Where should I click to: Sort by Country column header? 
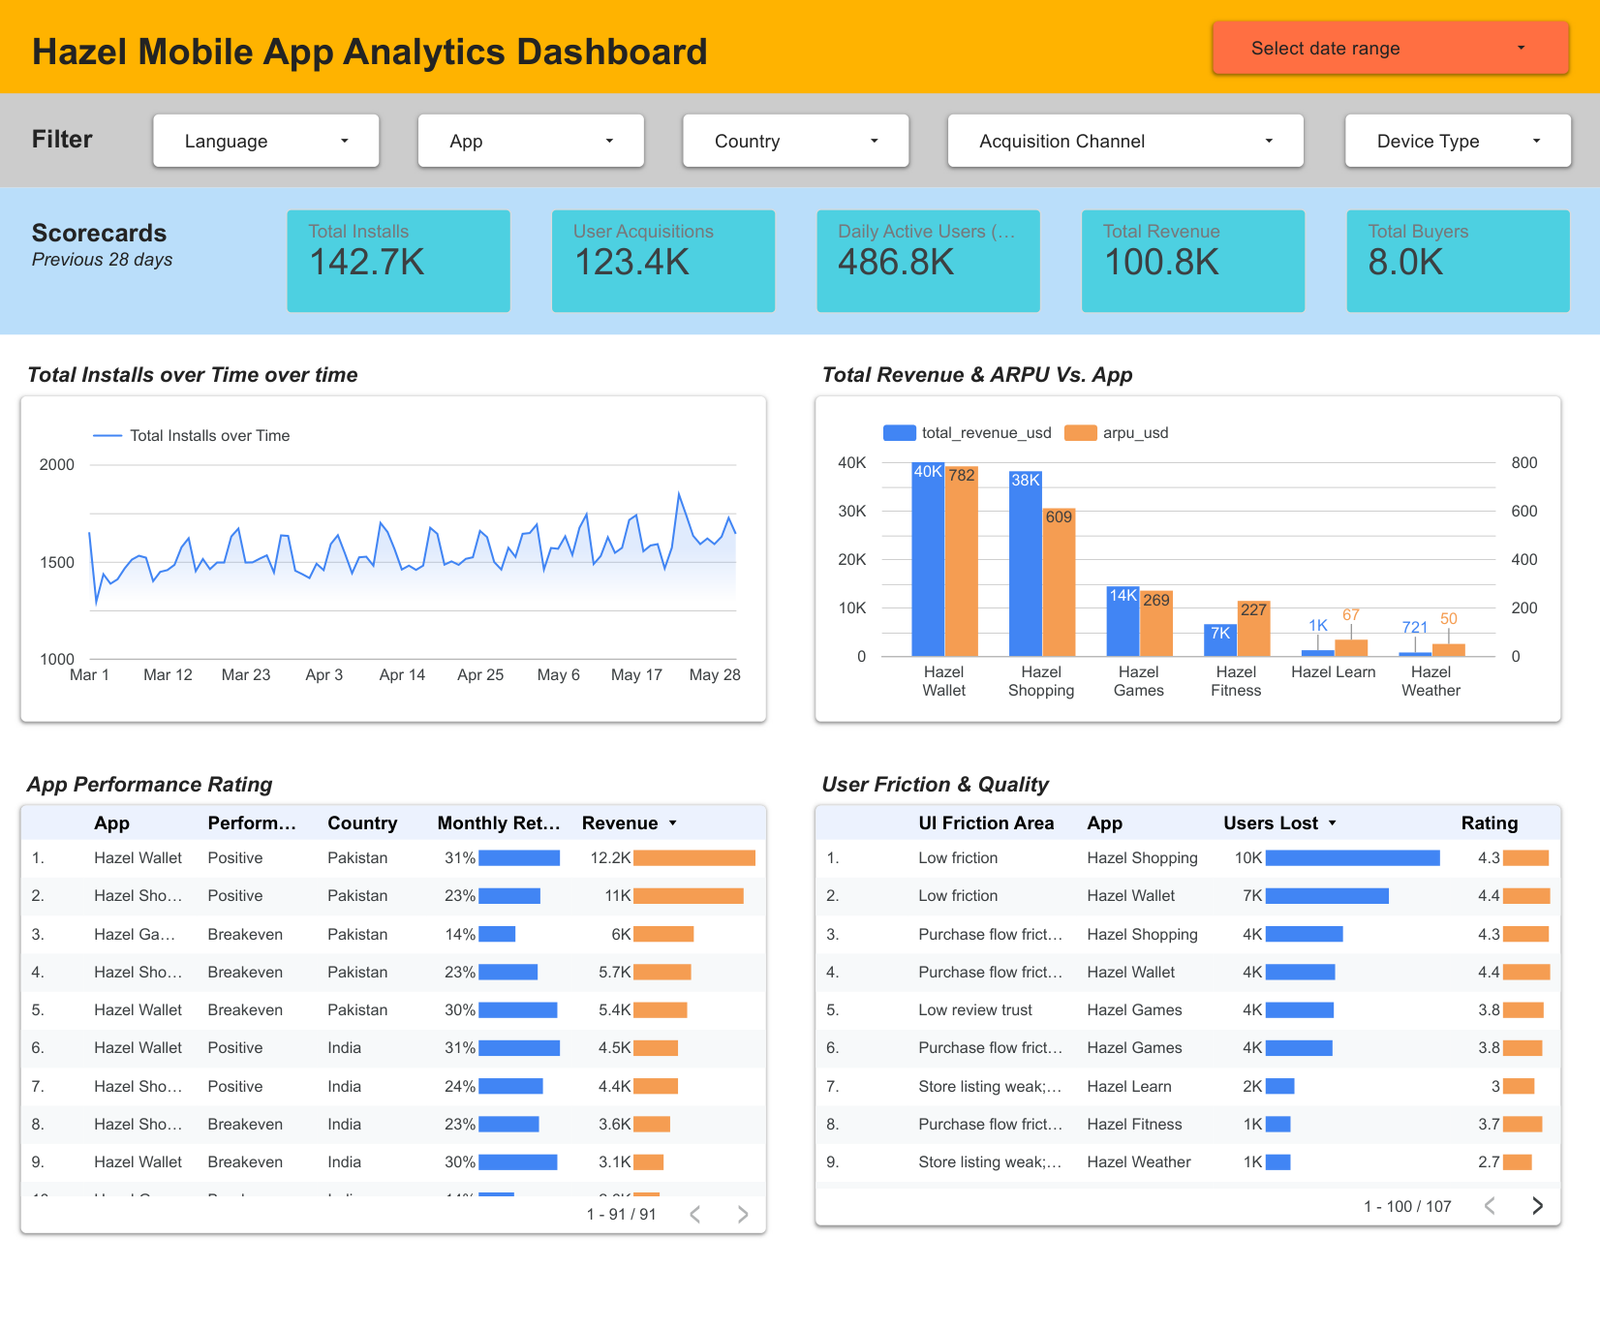(x=362, y=823)
